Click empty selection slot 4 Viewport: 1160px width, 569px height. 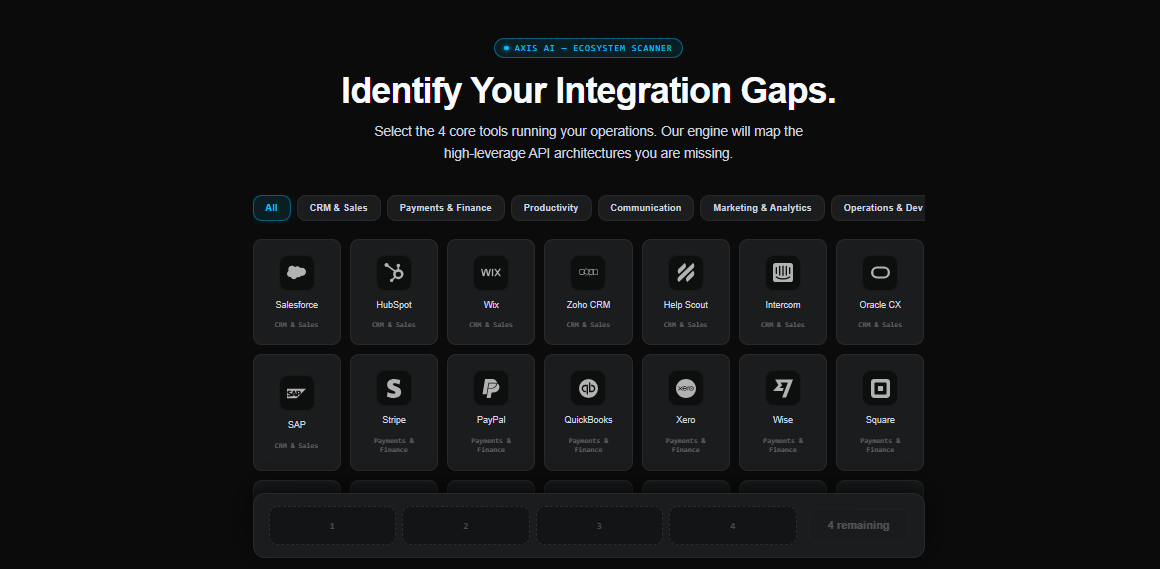click(733, 525)
